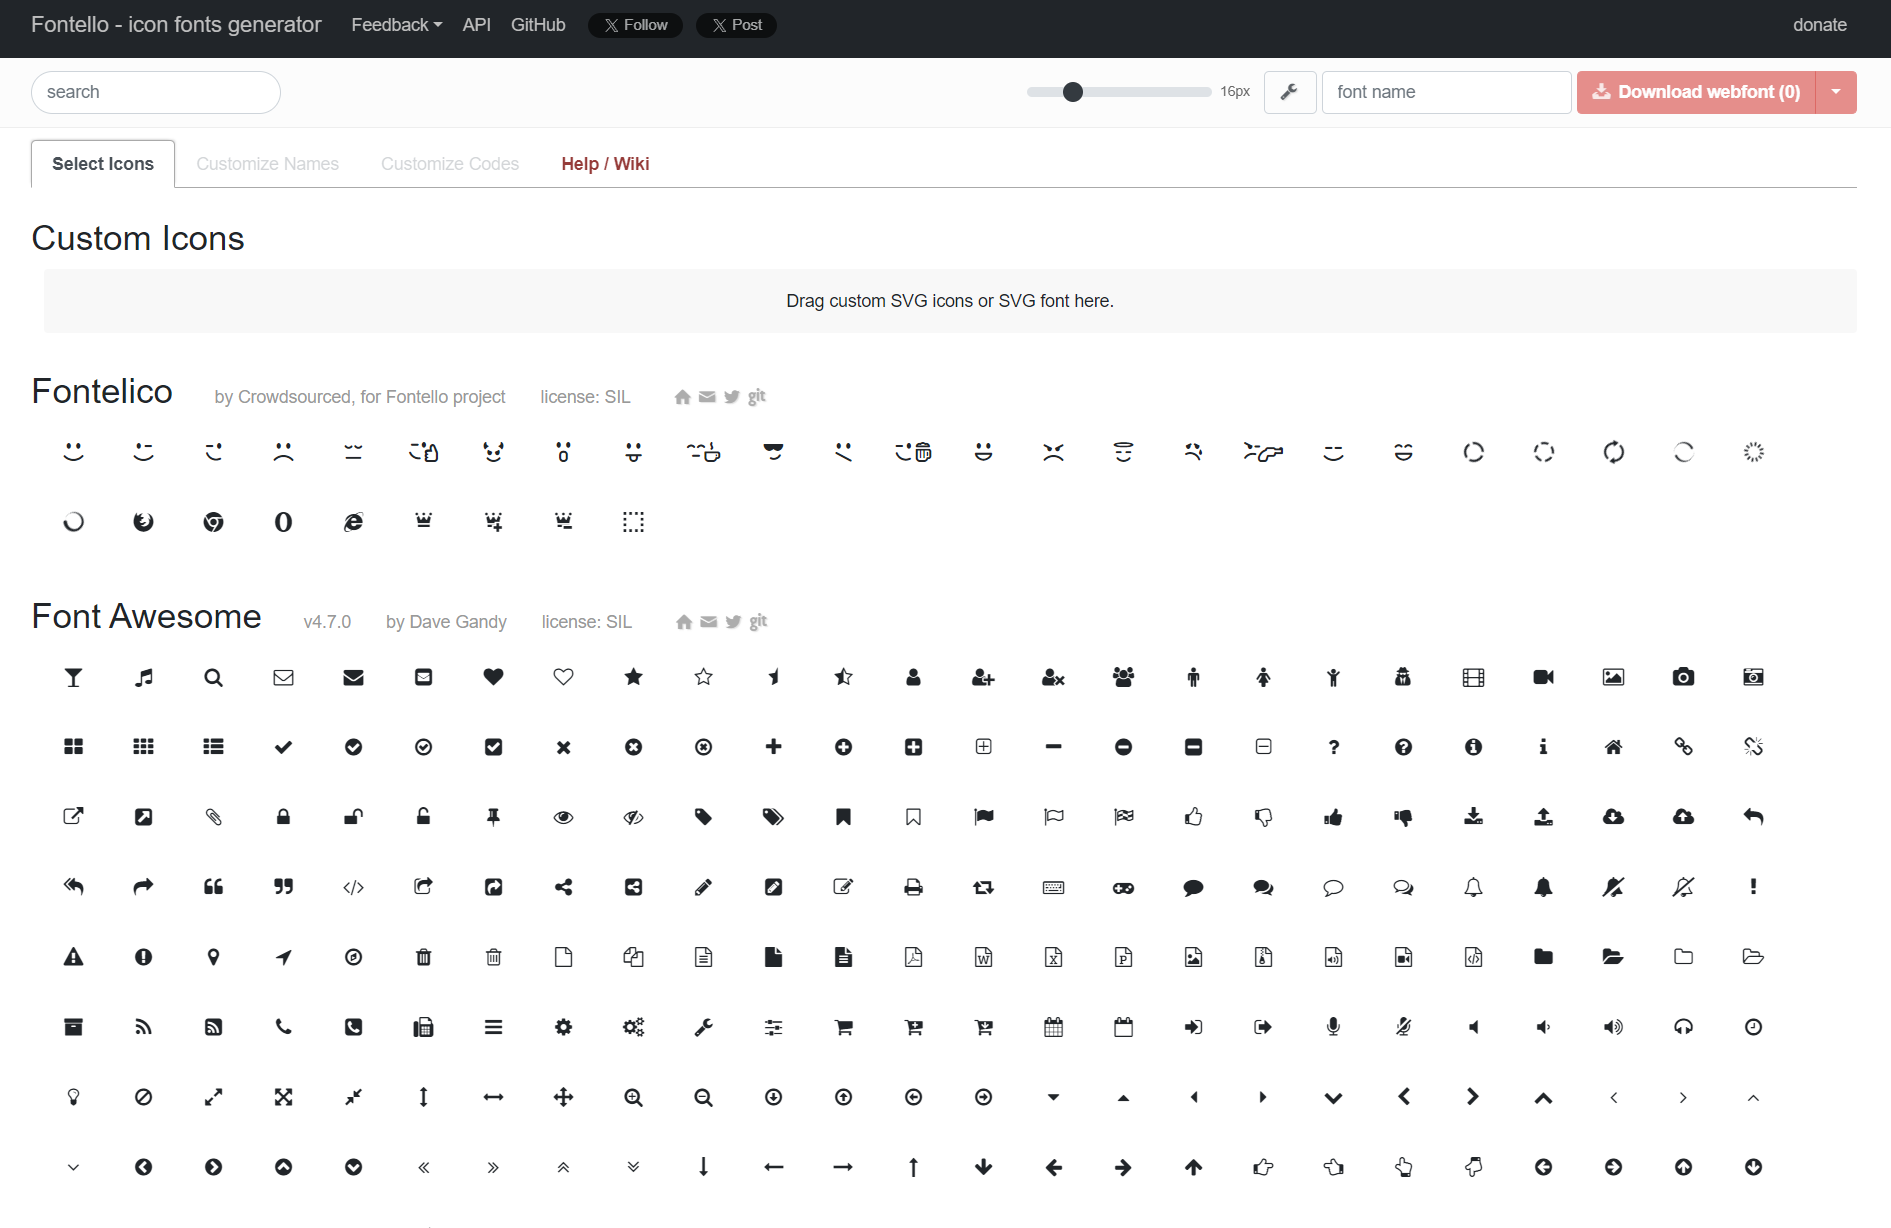Click the icon size slider handle

1073,92
